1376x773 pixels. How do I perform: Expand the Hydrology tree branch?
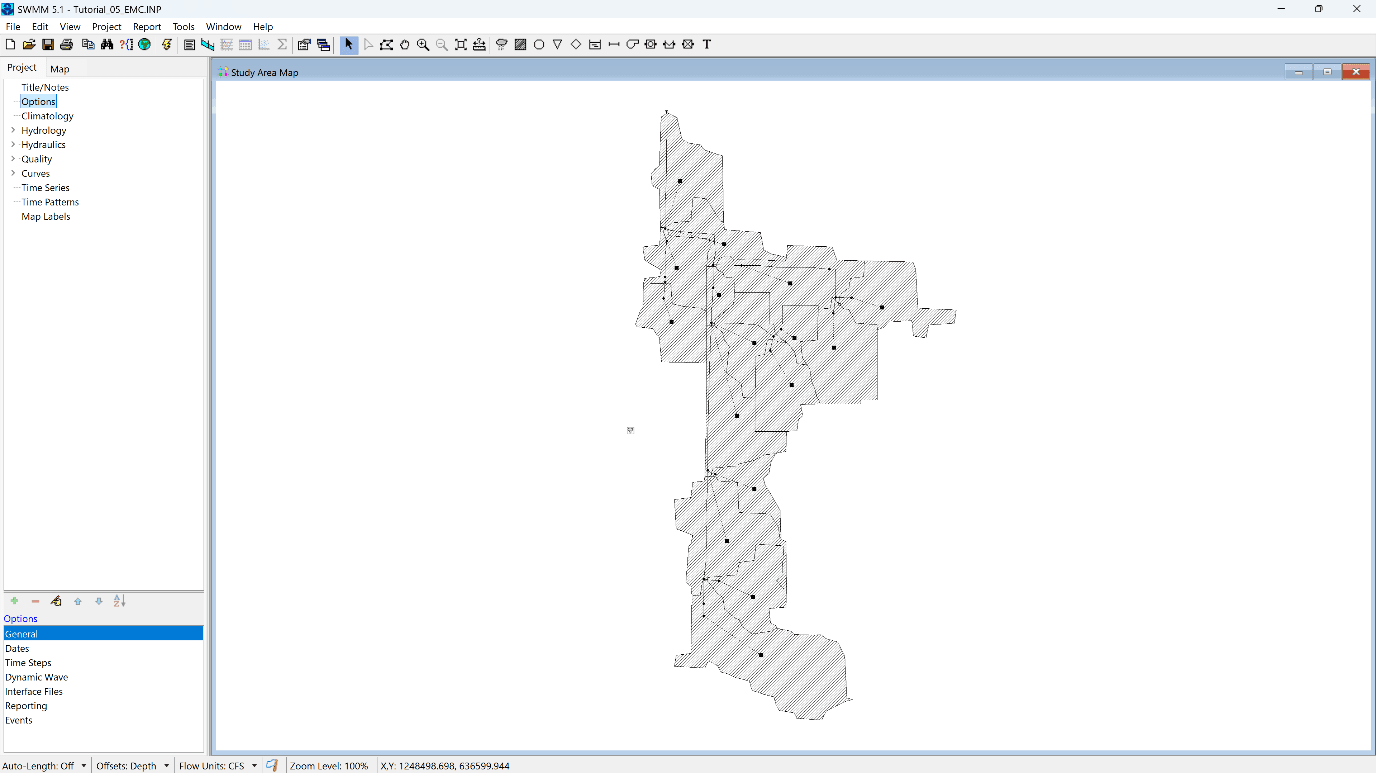(x=12, y=130)
